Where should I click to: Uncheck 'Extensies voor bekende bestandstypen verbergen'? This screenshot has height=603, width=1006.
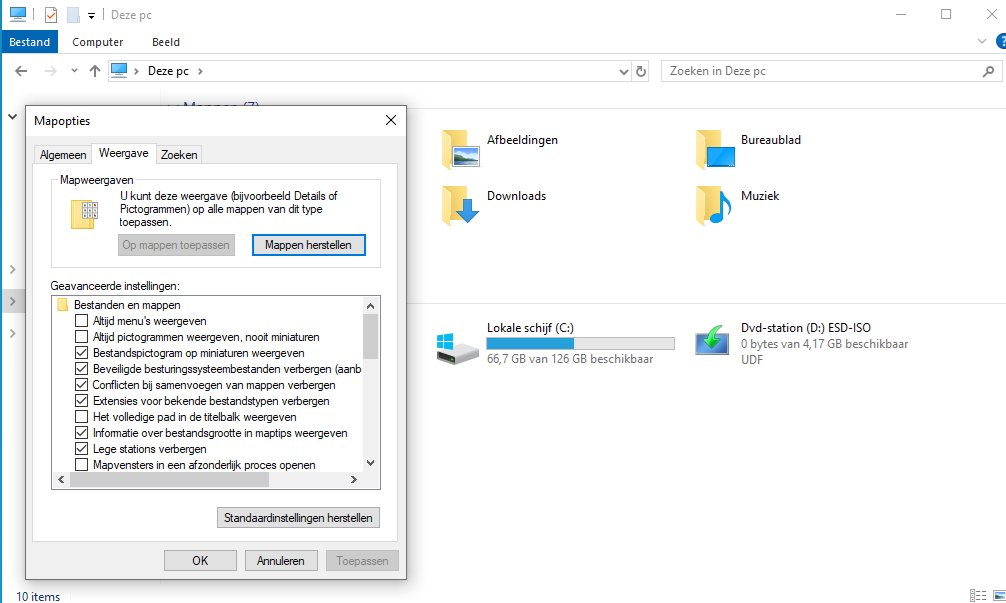click(82, 401)
